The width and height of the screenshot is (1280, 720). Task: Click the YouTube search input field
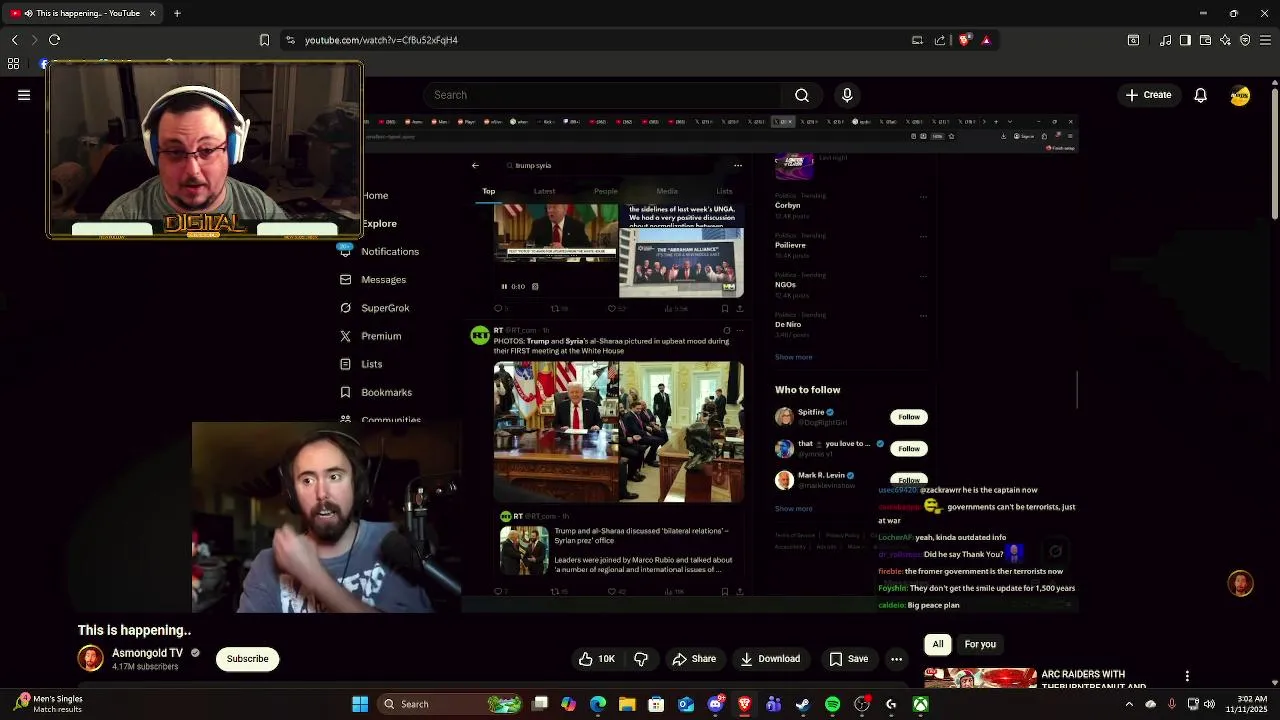(601, 95)
